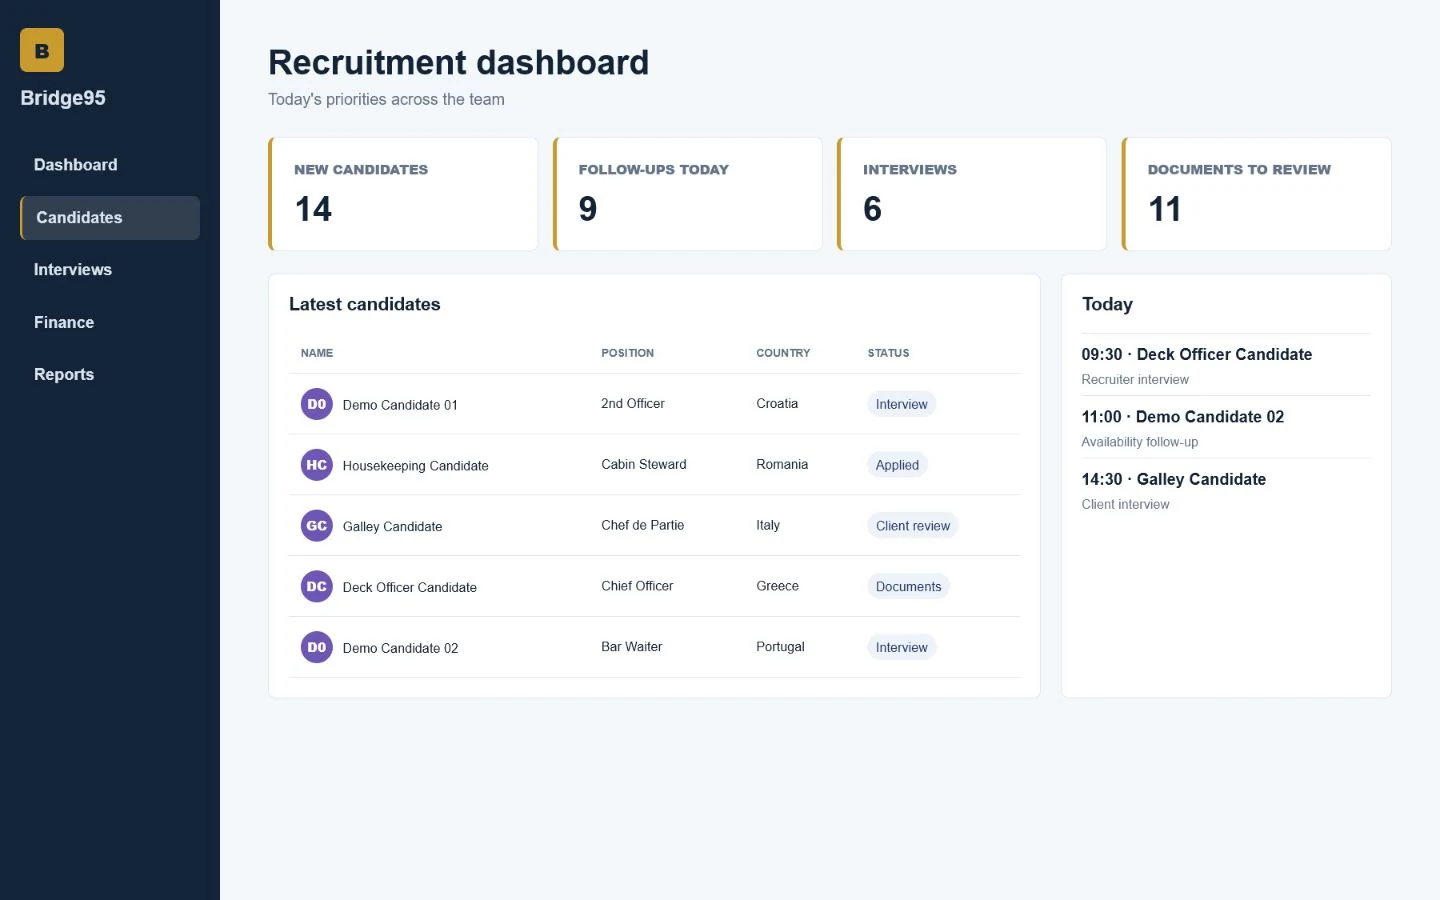Click the "Cabin Steward" position cell
Screen dimensions: 1440x900
click(x=644, y=465)
